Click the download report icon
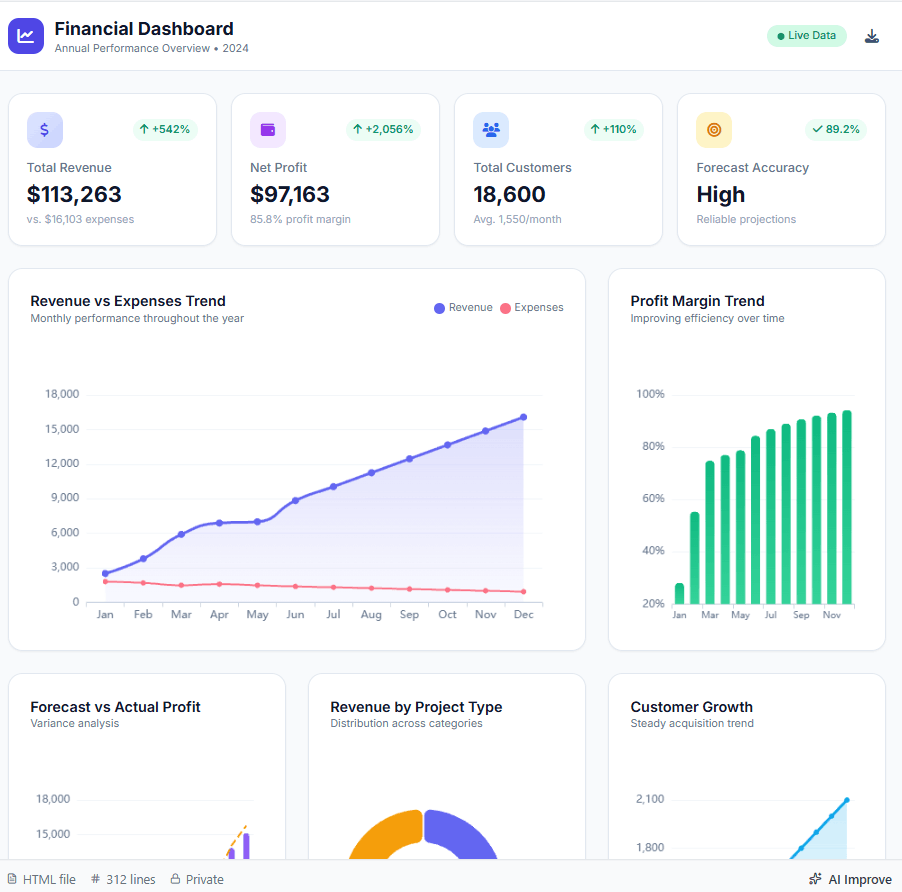The height and width of the screenshot is (892, 902). coord(871,35)
